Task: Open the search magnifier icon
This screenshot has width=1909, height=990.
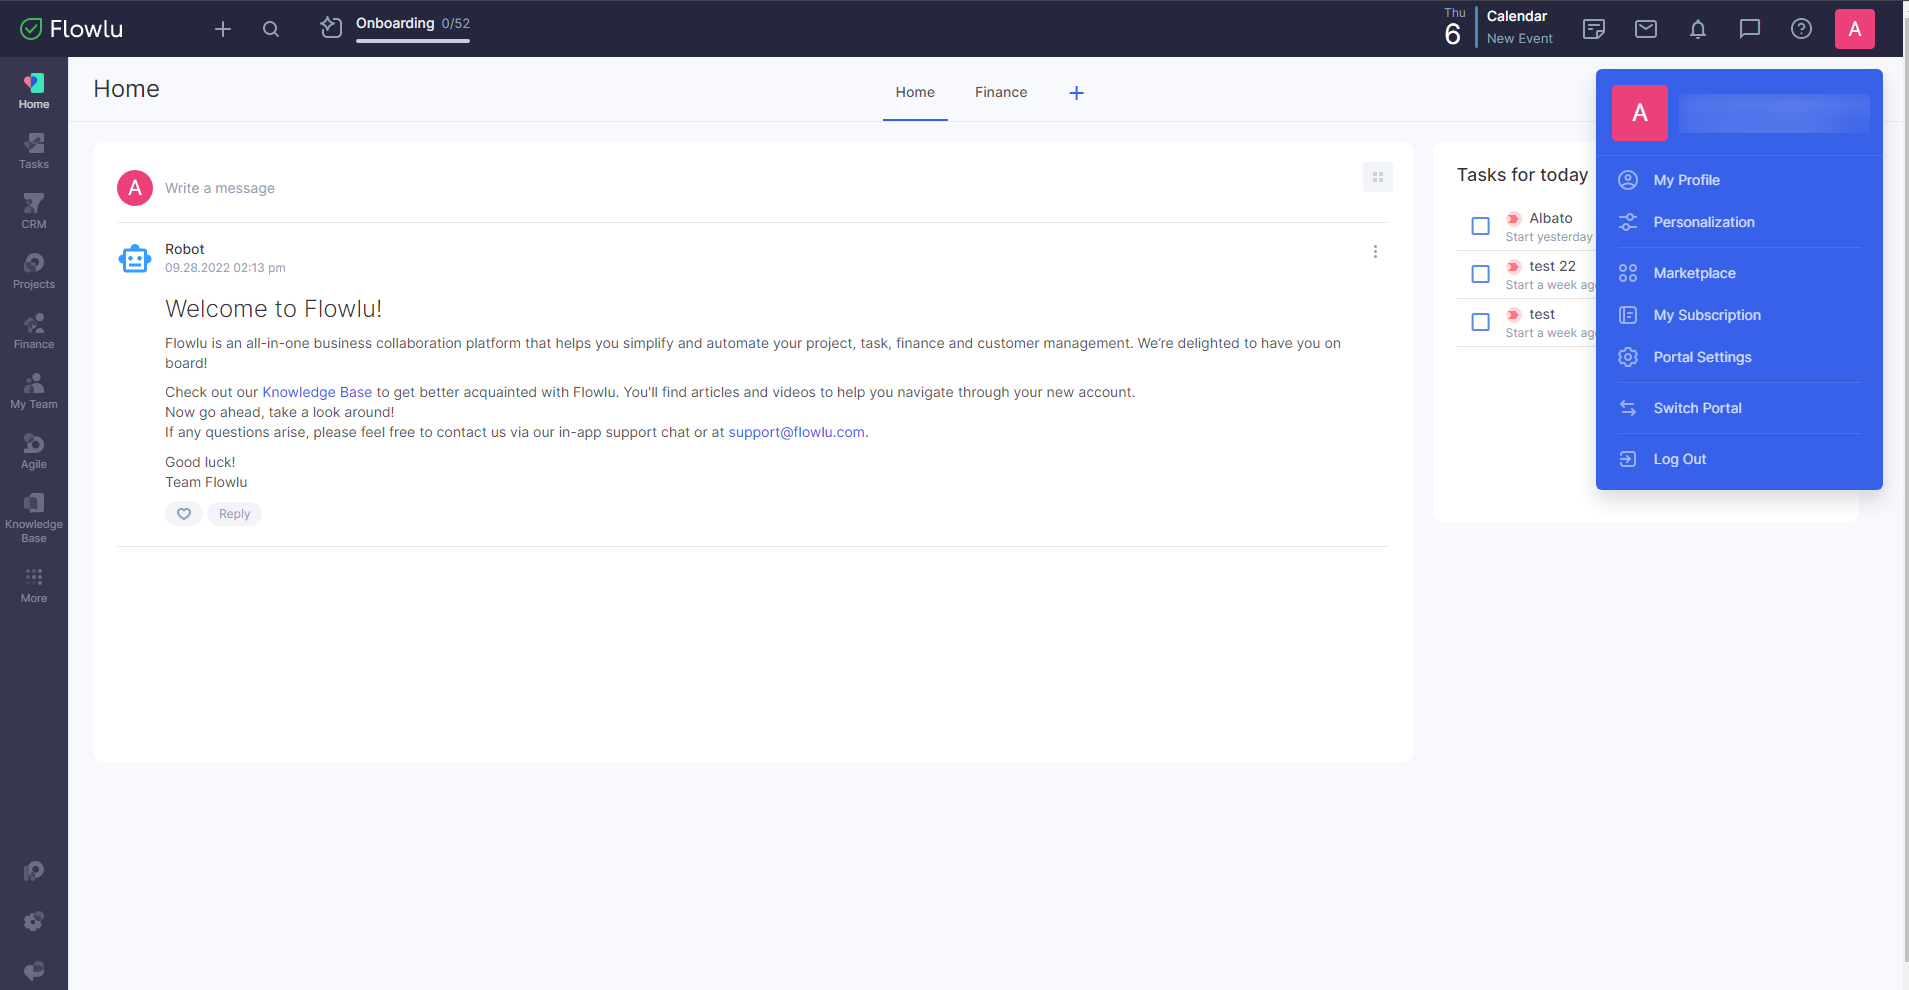Action: coord(271,29)
